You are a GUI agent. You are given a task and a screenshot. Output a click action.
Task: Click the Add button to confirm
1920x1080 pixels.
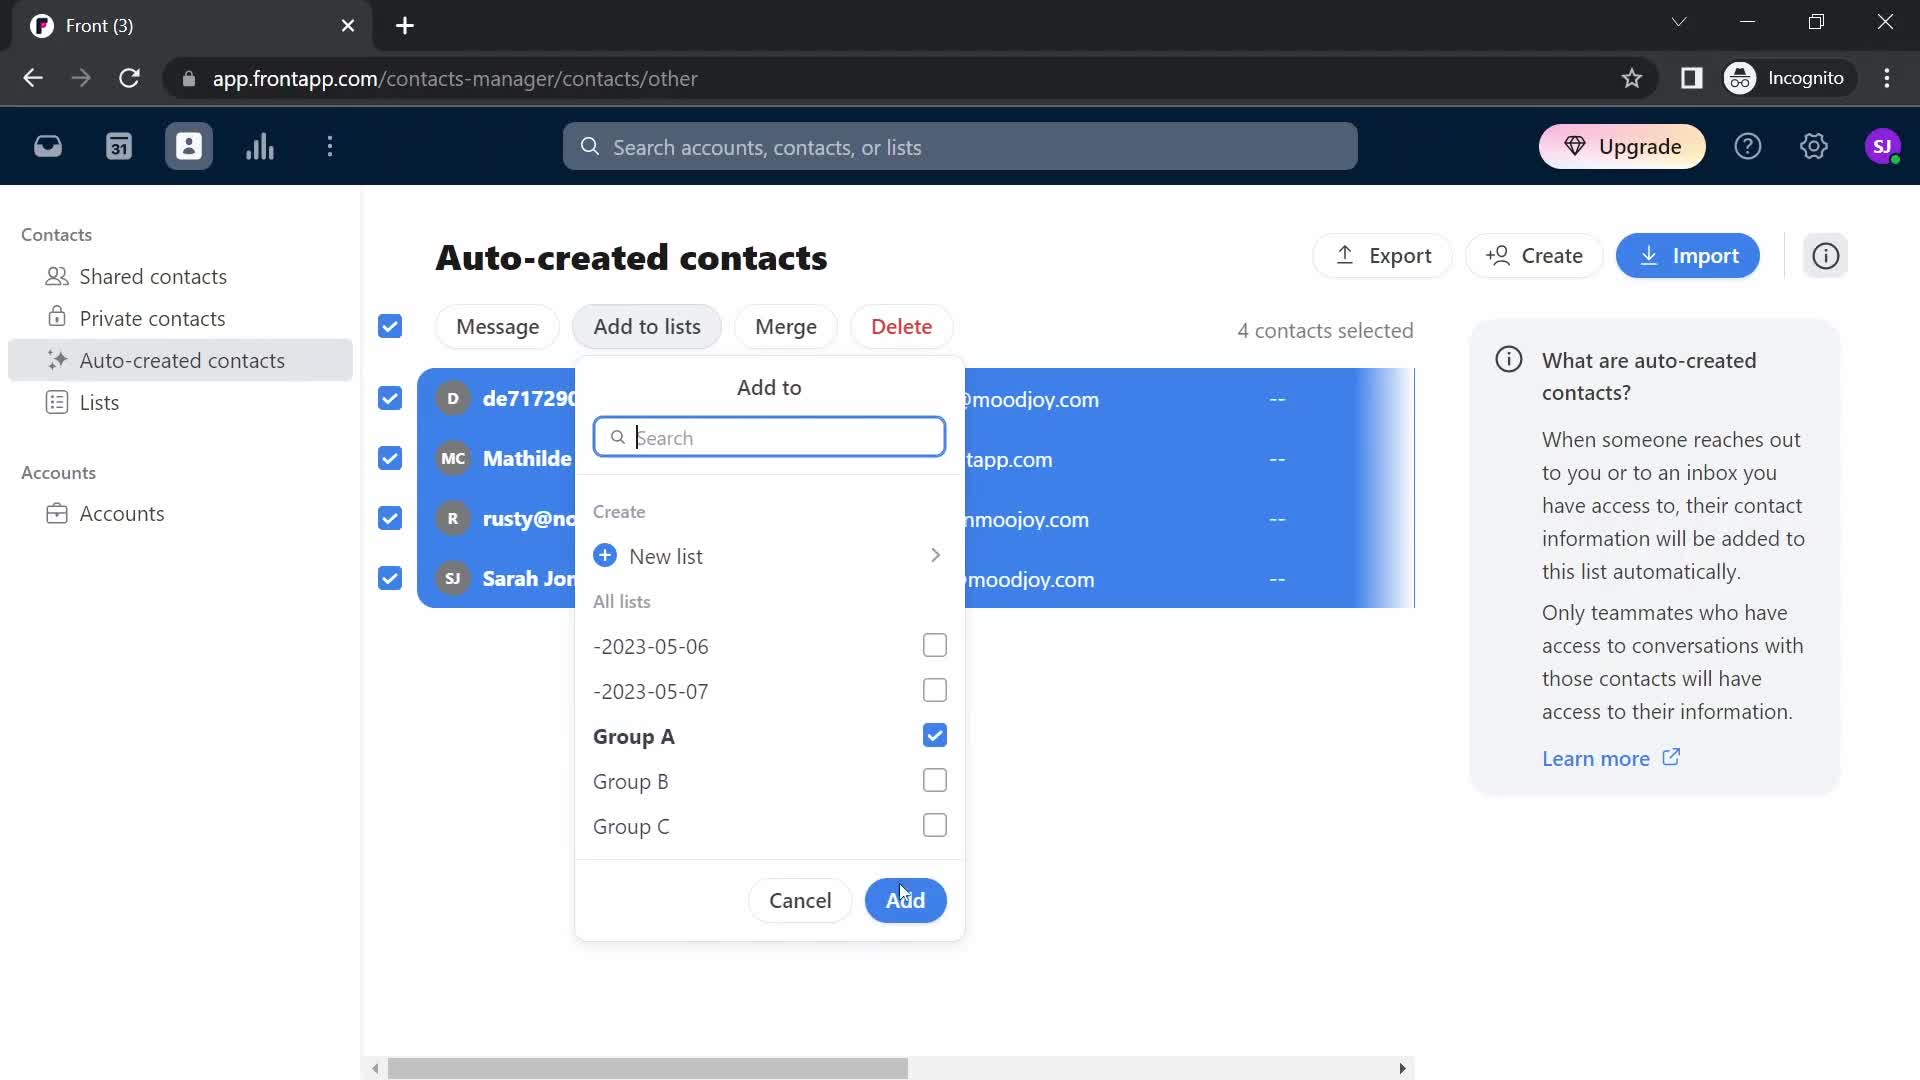[x=906, y=899]
